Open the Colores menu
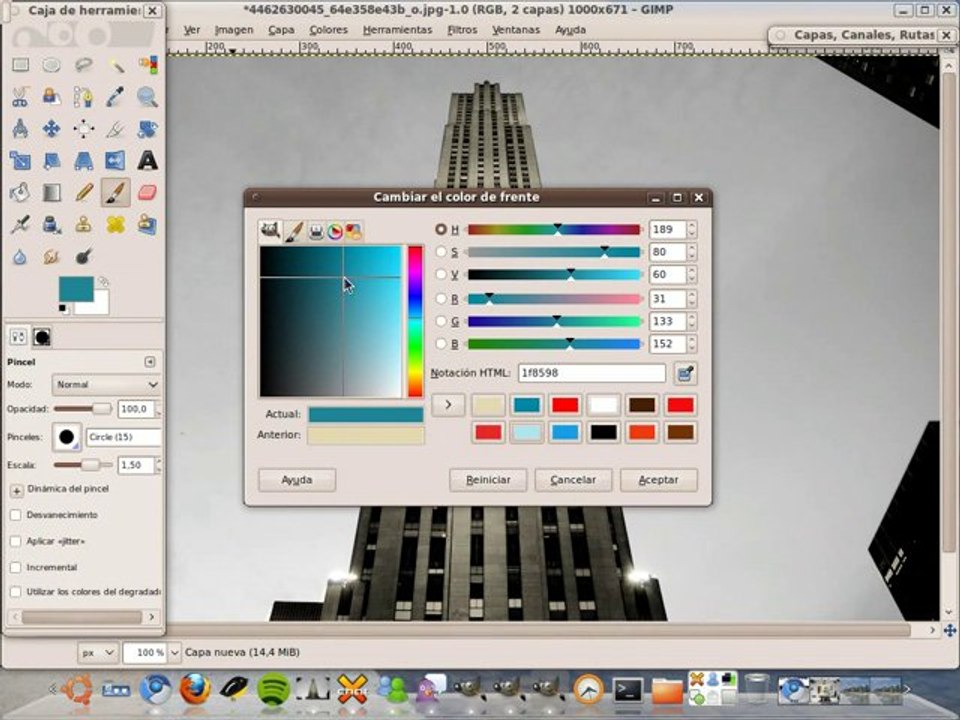The image size is (960, 720). 328,30
